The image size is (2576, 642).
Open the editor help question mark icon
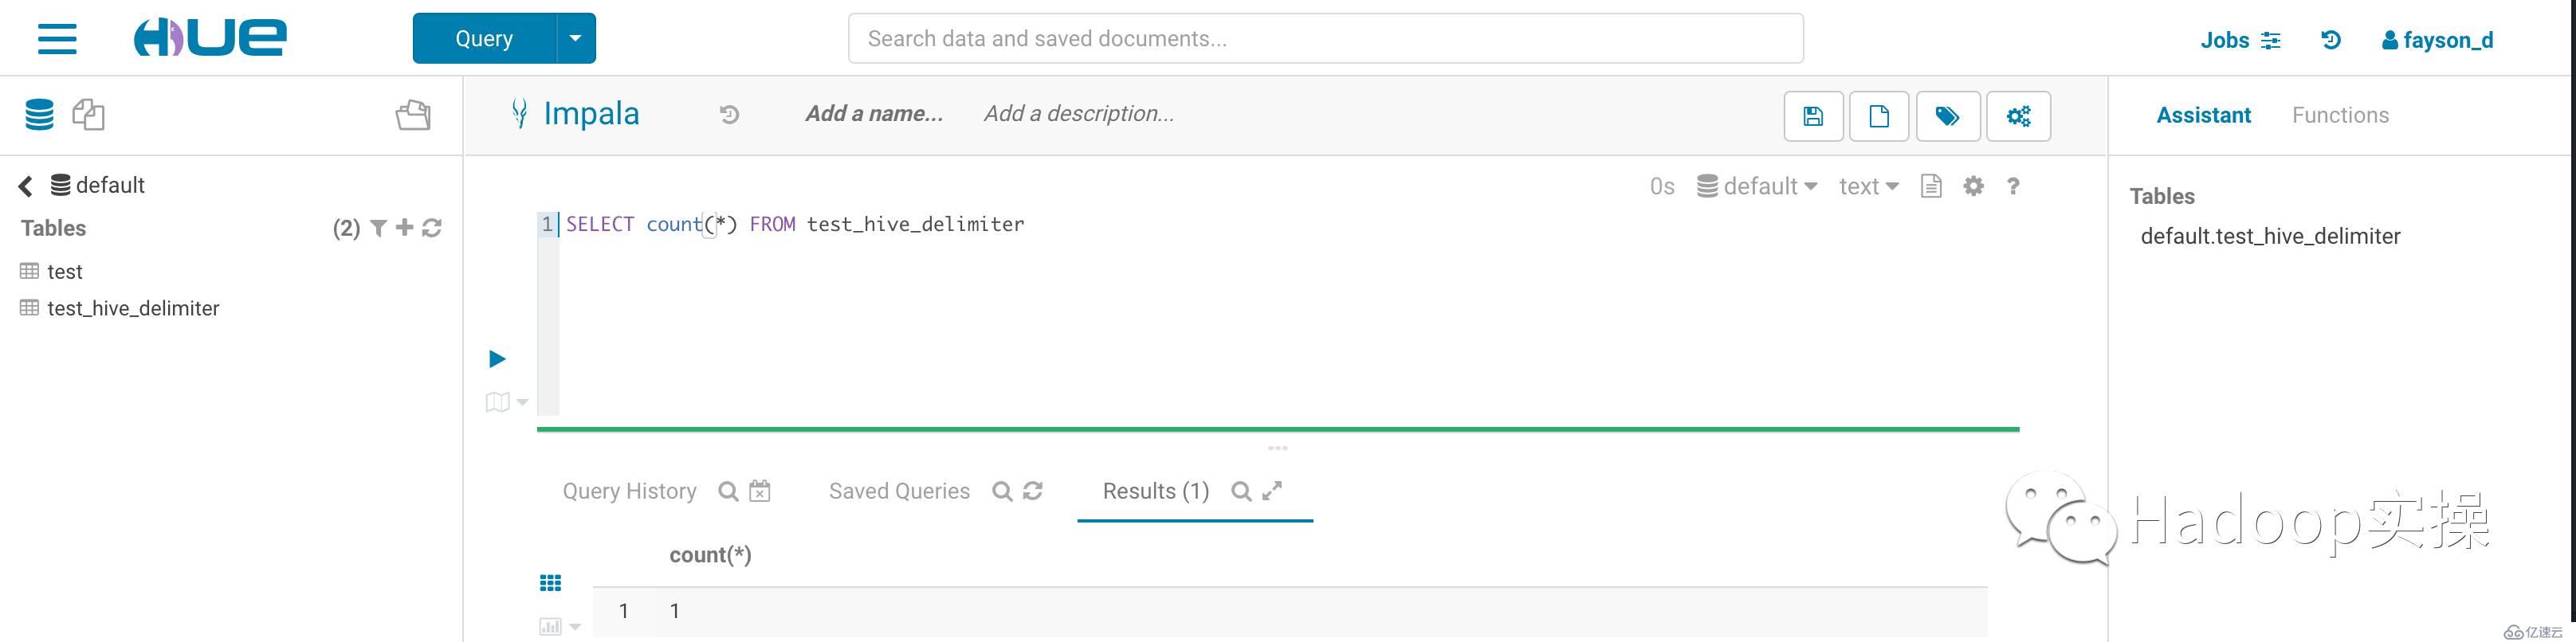(x=2013, y=186)
